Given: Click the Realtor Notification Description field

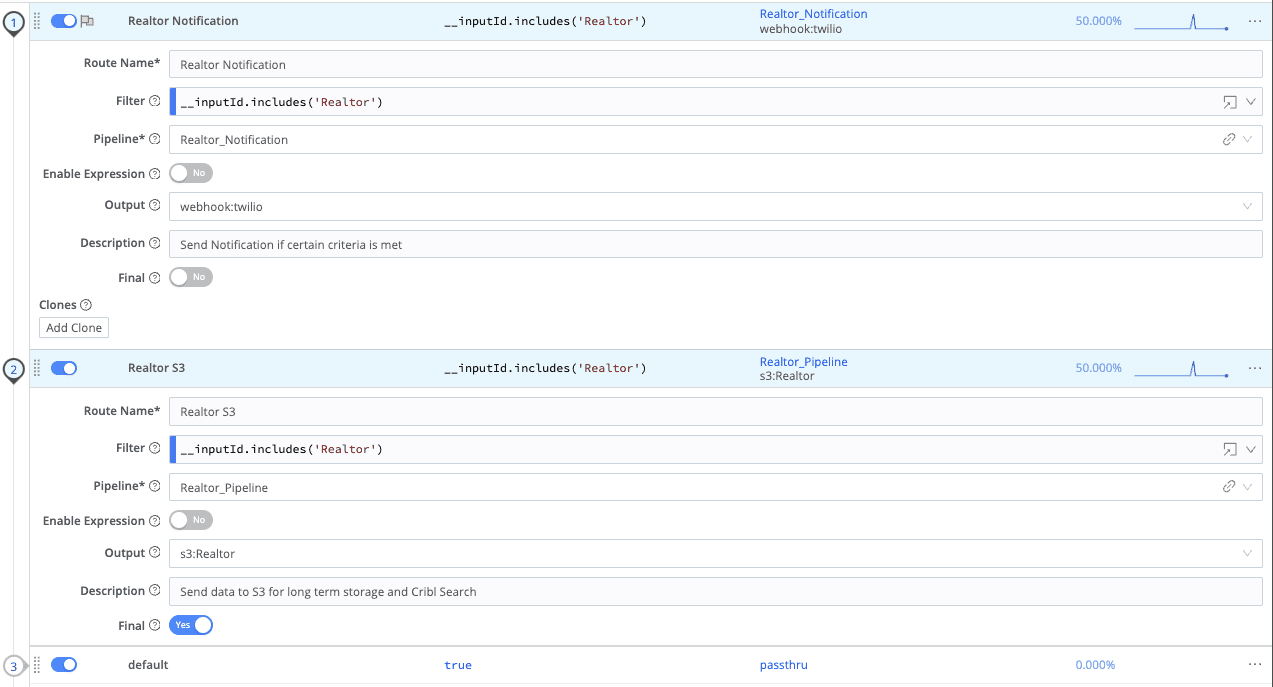Looking at the screenshot, I should pyautogui.click(x=715, y=245).
